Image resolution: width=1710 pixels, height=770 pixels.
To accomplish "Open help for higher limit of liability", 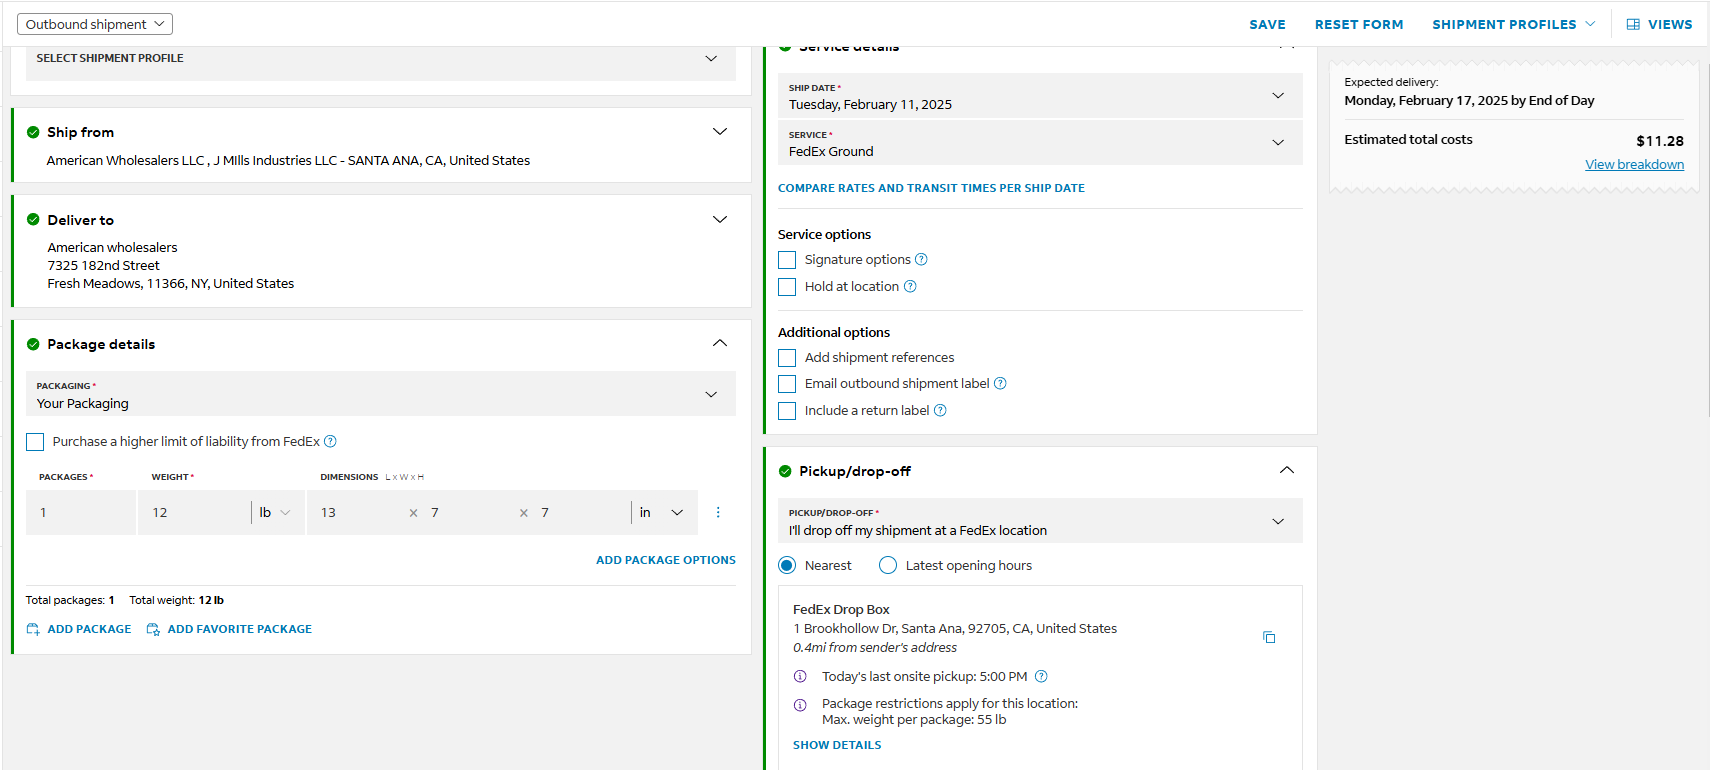I will (x=330, y=441).
